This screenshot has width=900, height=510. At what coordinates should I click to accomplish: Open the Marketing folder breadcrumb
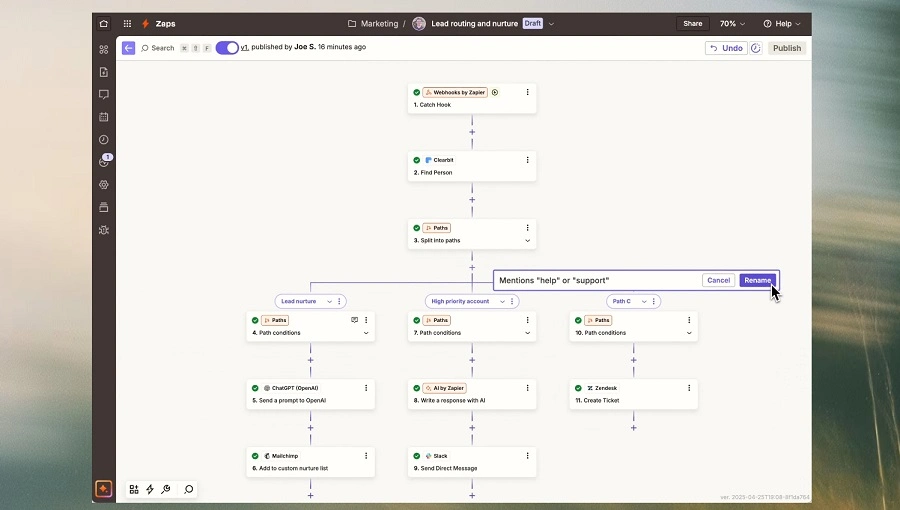(x=373, y=24)
